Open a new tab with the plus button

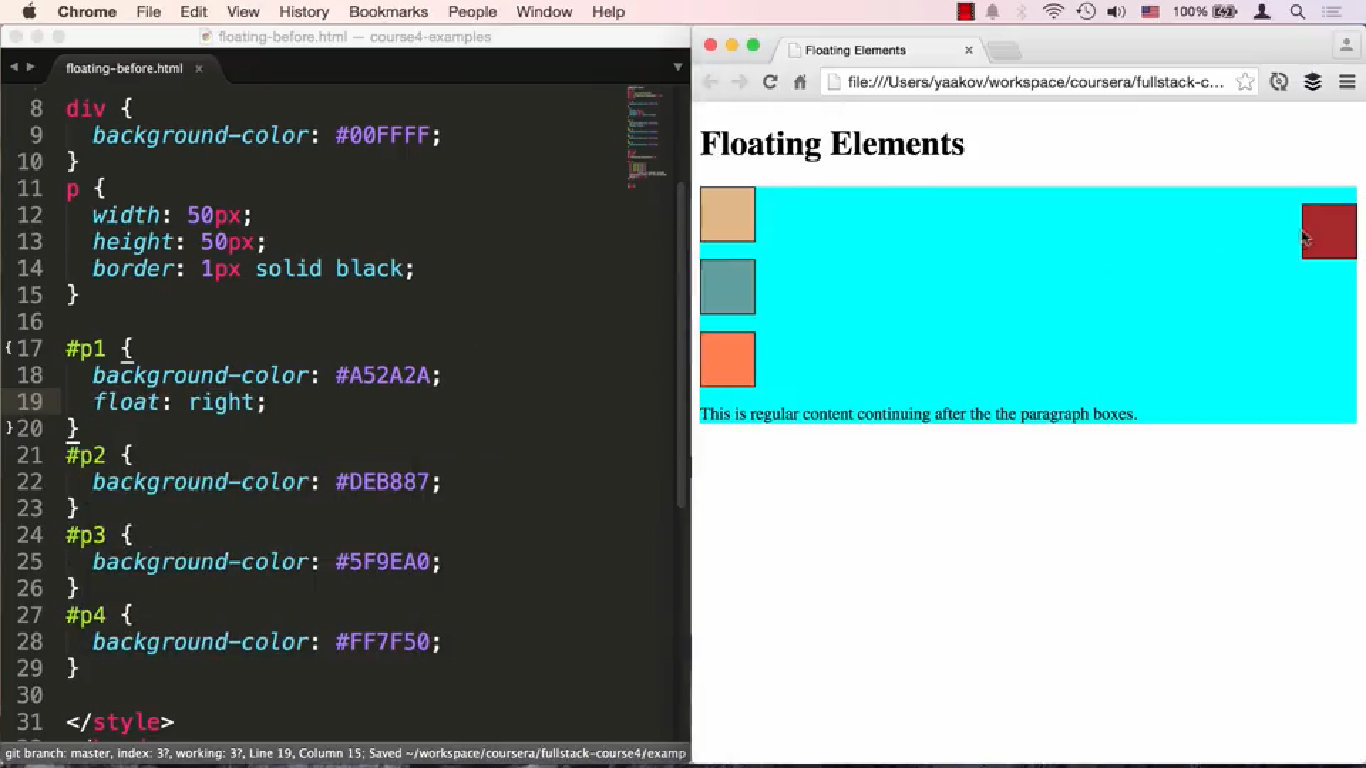click(x=1004, y=49)
